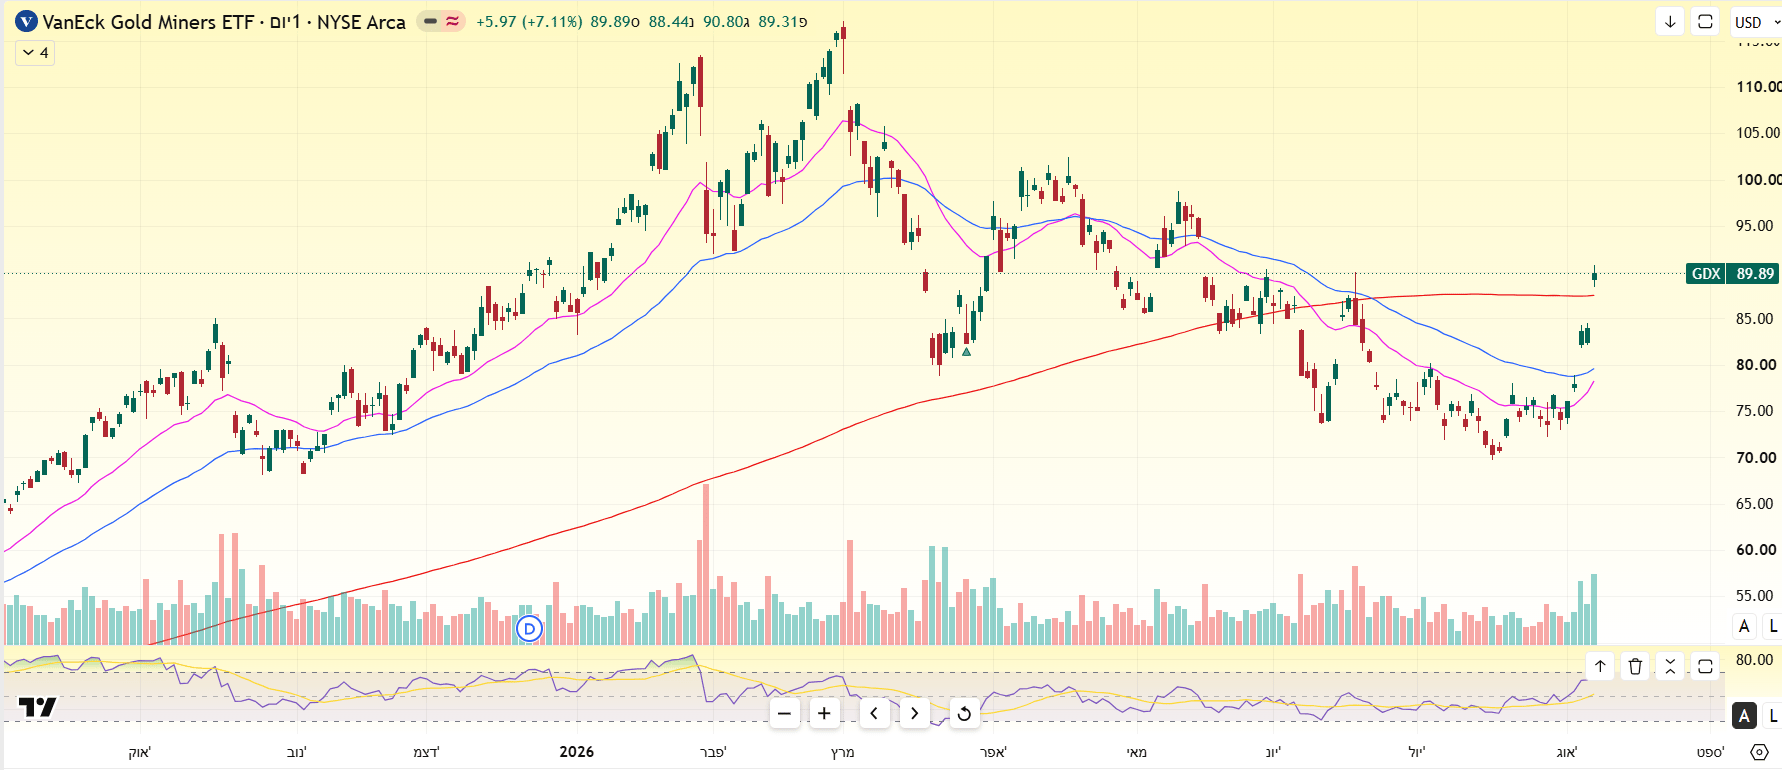Click the מרץ month label on time axis

click(842, 752)
